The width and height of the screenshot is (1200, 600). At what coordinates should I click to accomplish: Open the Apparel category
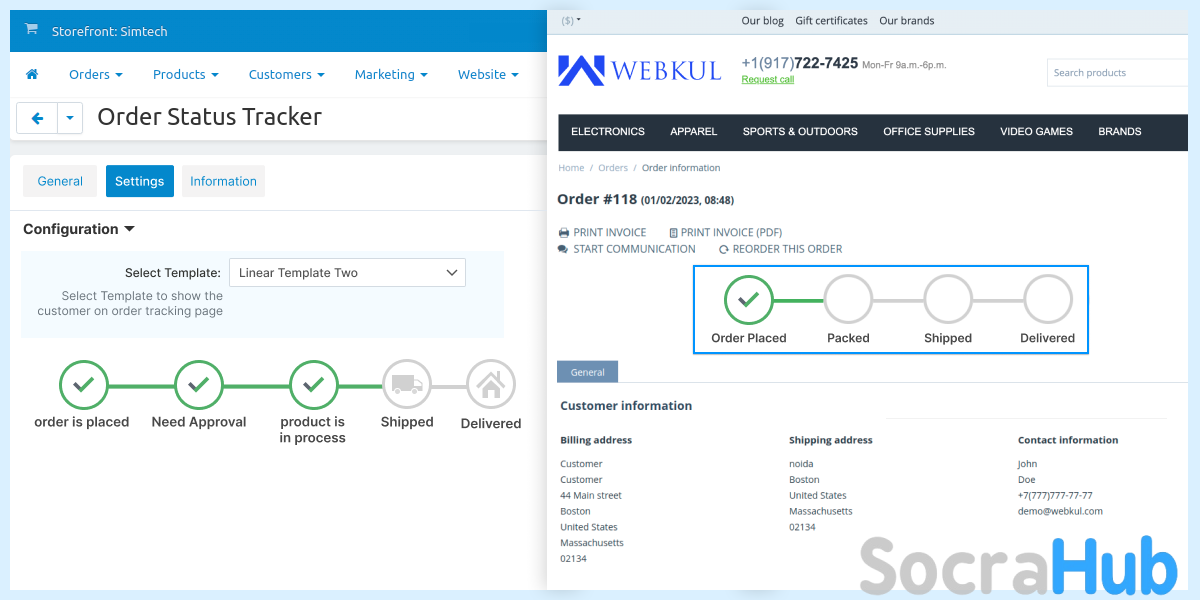694,131
